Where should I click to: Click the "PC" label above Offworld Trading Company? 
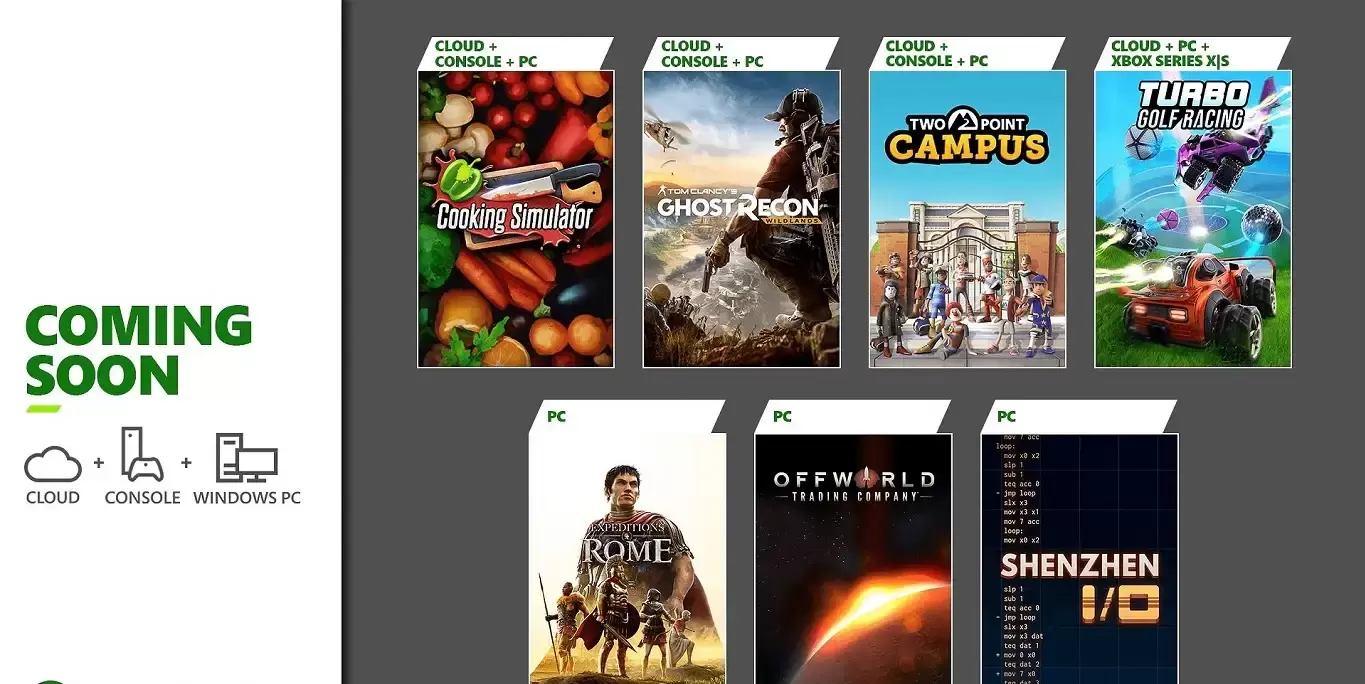tap(782, 417)
